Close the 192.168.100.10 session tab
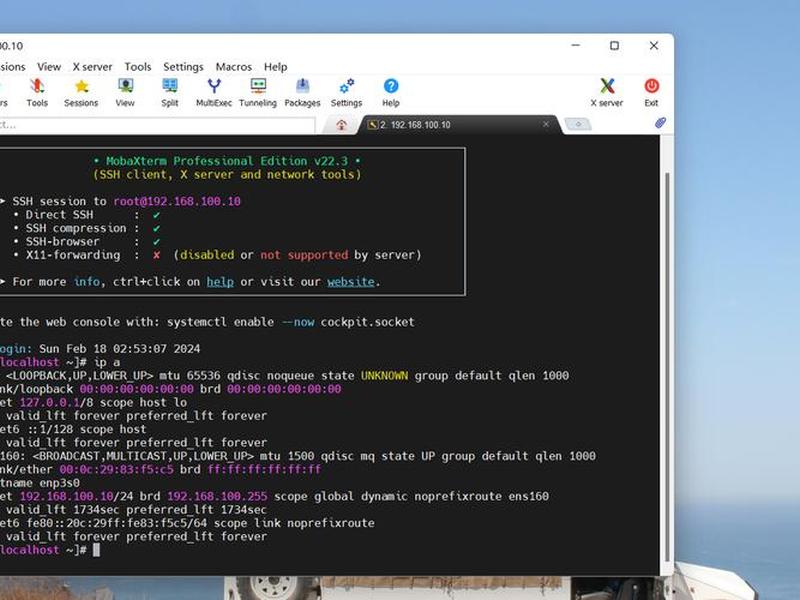800x600 pixels. coord(546,124)
